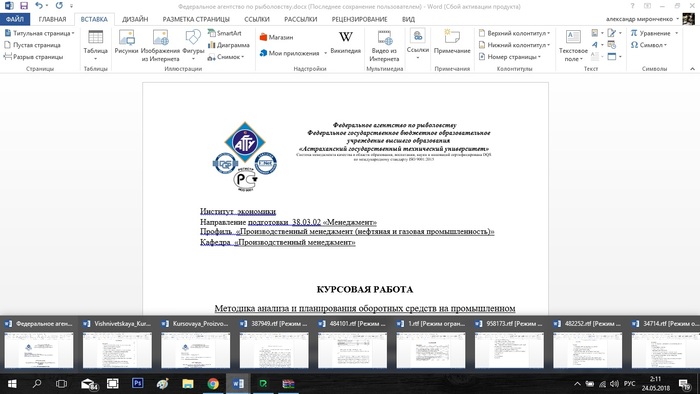This screenshot has height=394, width=700.
Task: Open the action center notifications icon
Action: pos(684,384)
